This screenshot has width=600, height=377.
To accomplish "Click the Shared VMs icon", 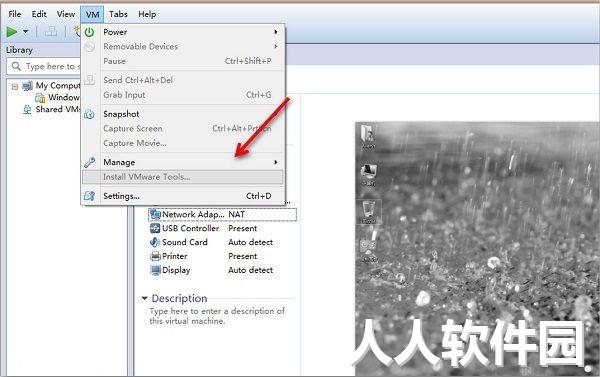I will pos(27,109).
